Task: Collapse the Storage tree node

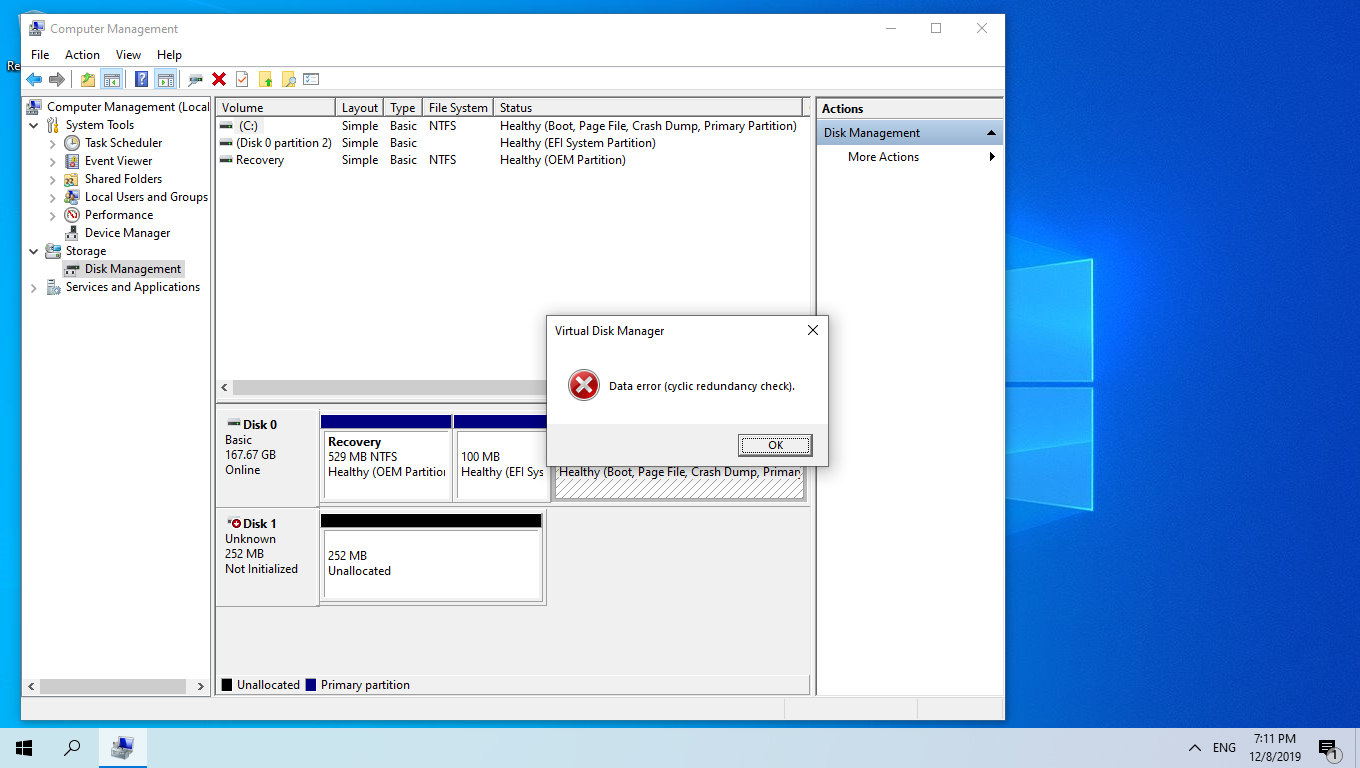Action: [34, 251]
